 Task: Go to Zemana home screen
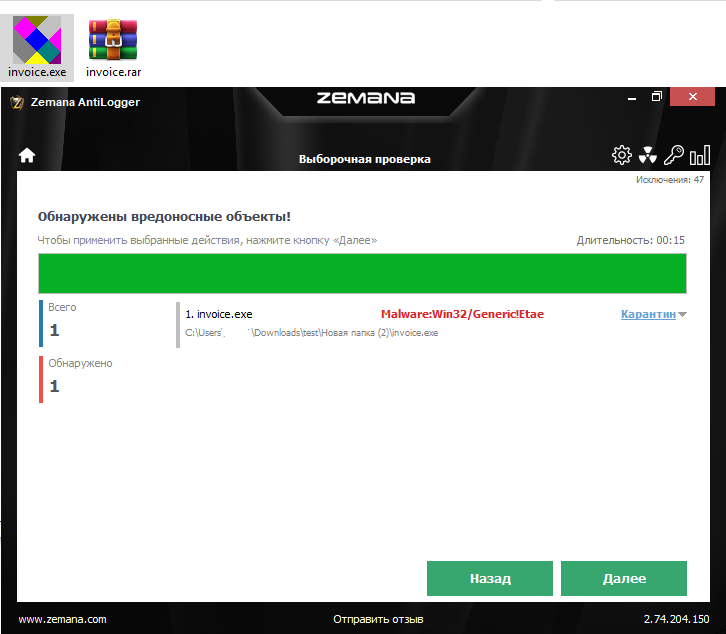coord(27,155)
